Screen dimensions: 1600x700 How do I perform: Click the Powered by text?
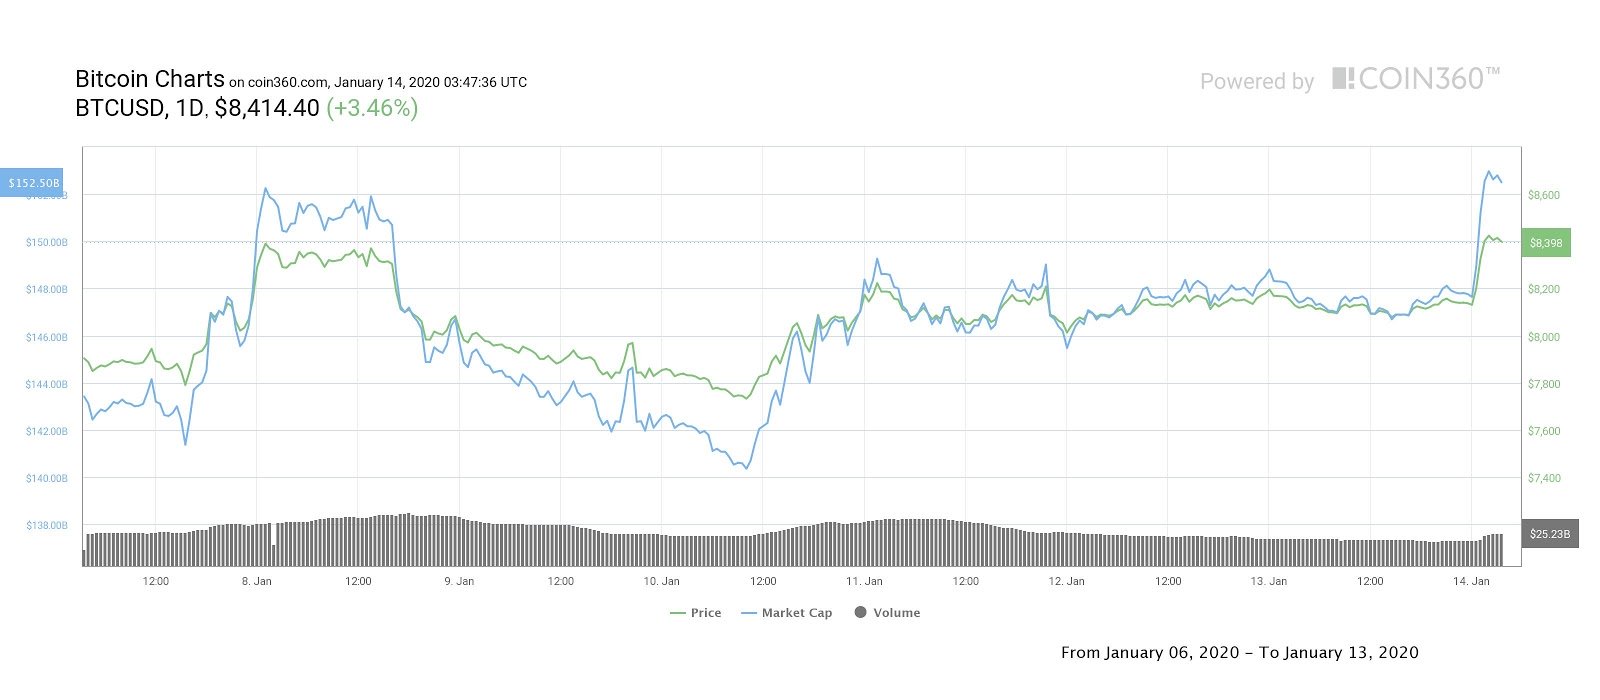[x=1257, y=82]
